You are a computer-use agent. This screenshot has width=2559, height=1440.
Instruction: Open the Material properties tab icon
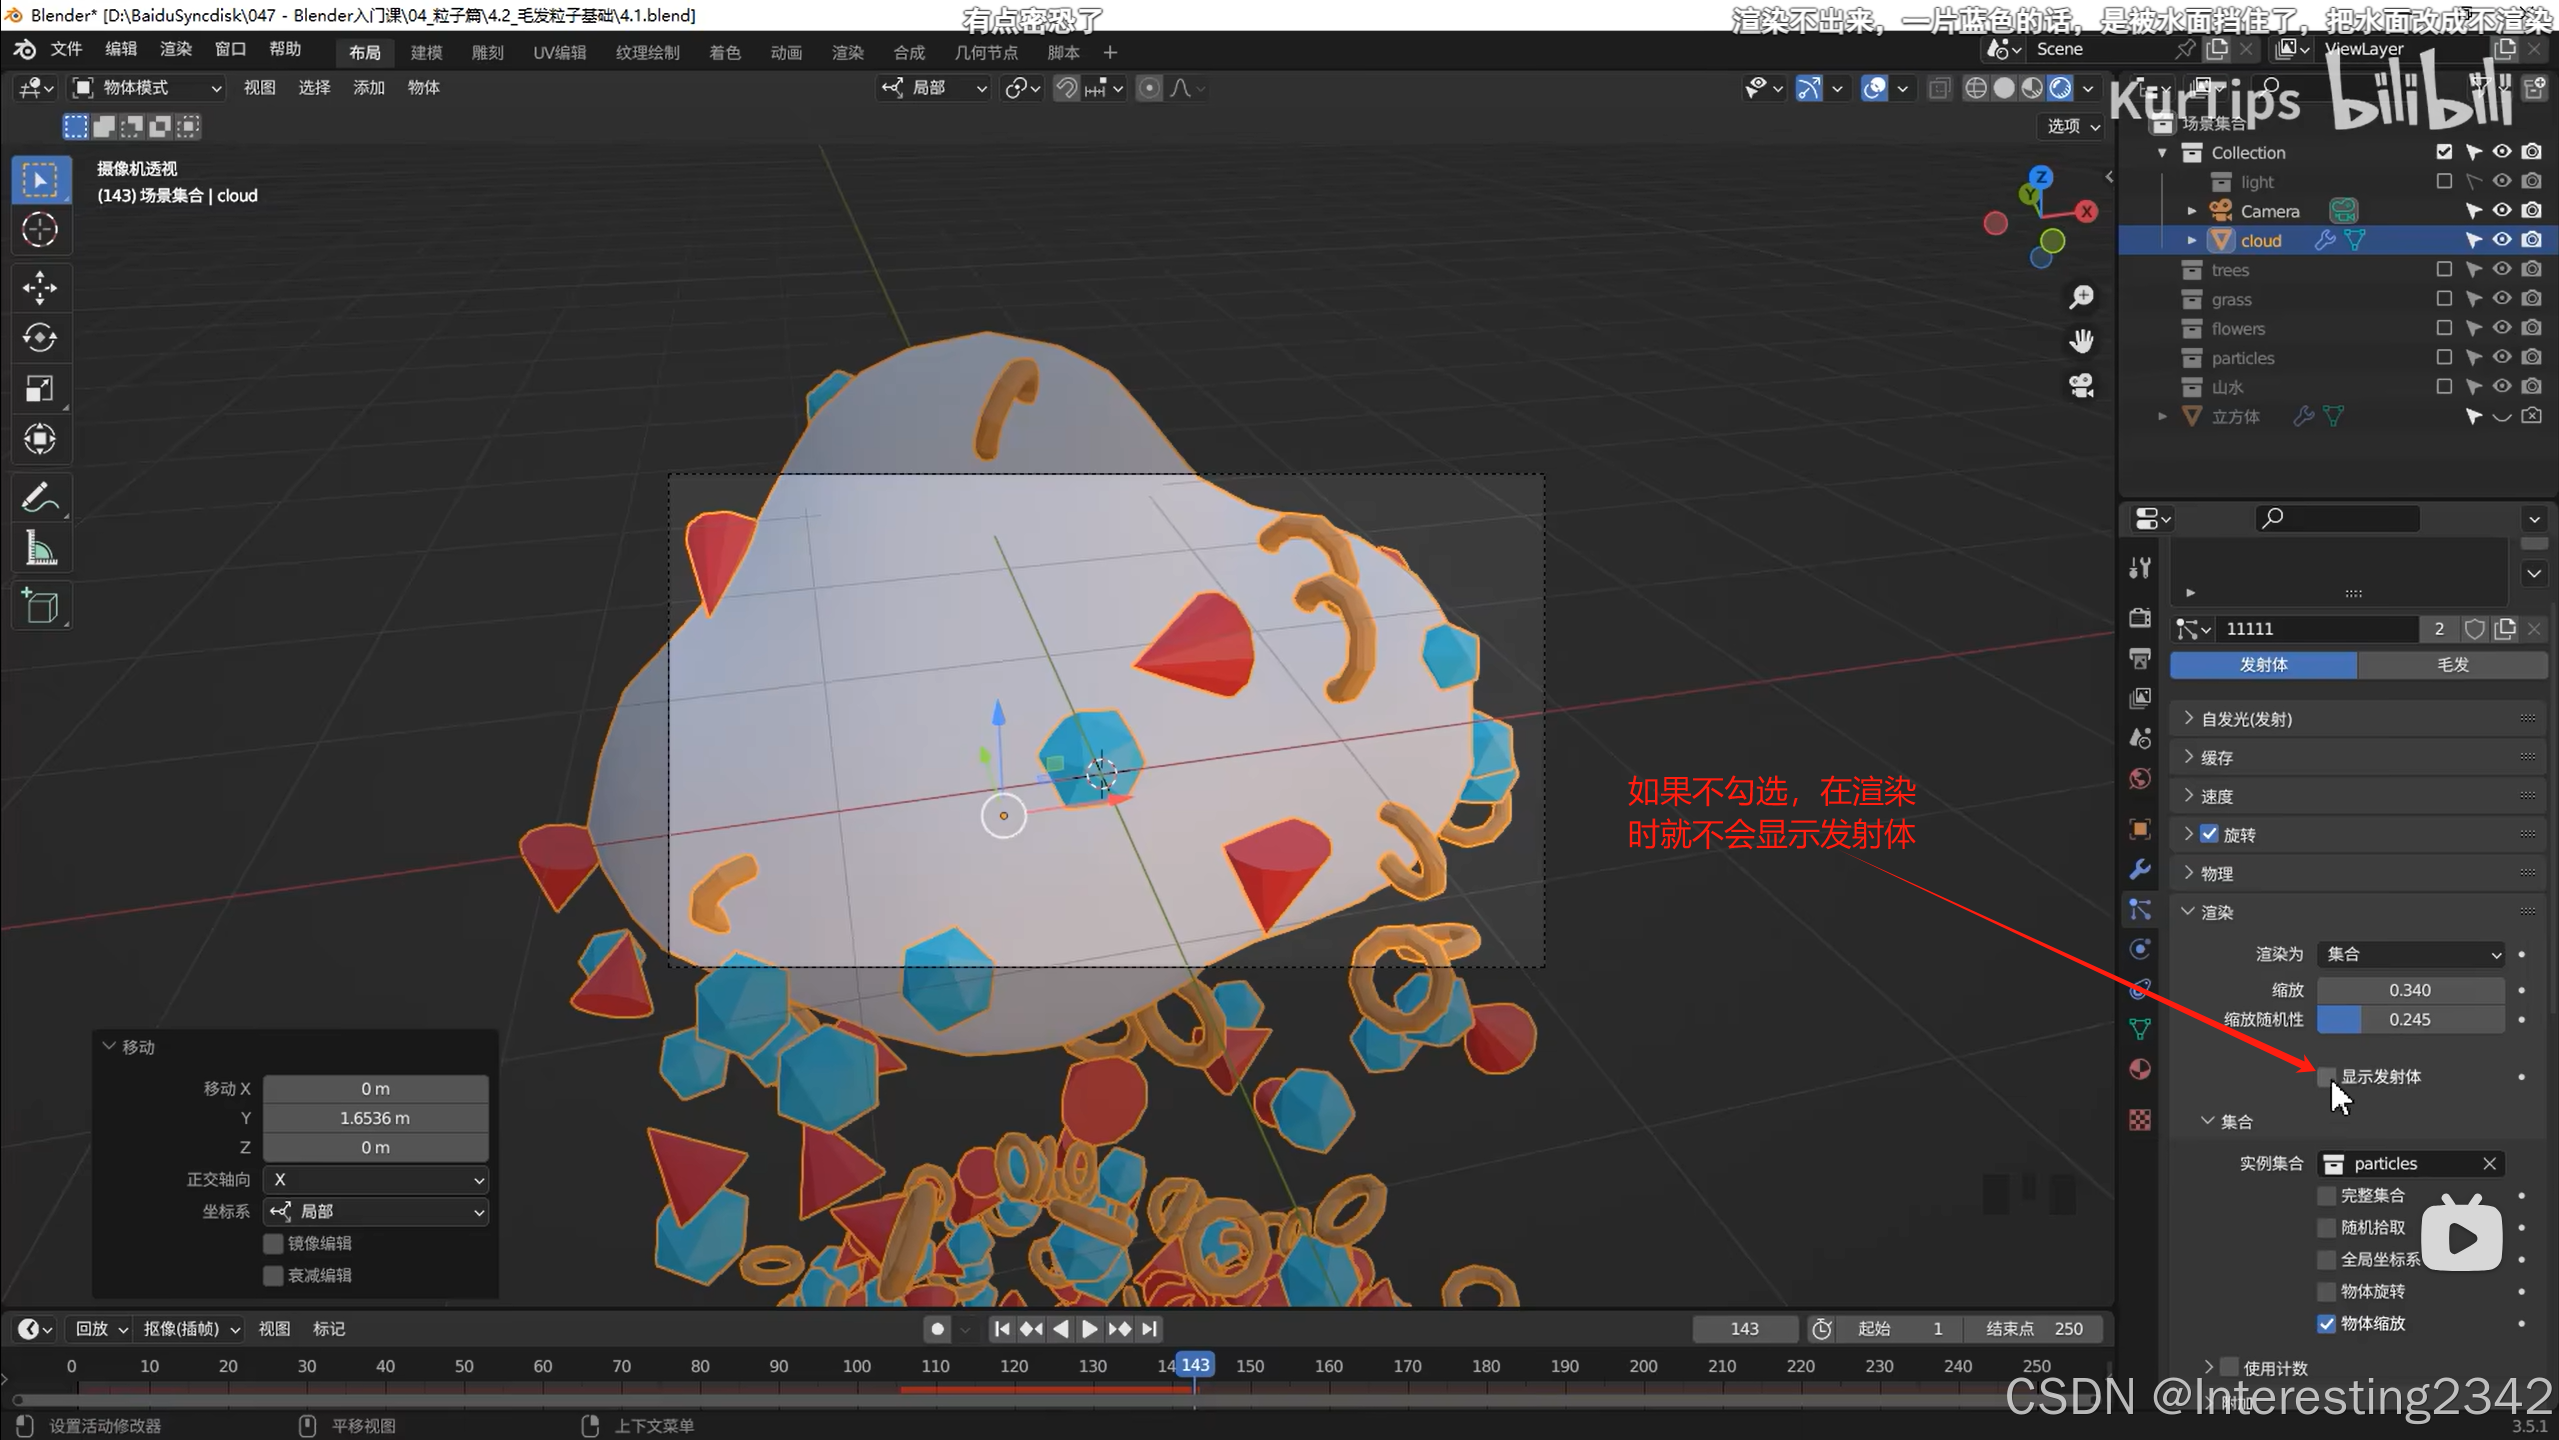coord(2140,1069)
